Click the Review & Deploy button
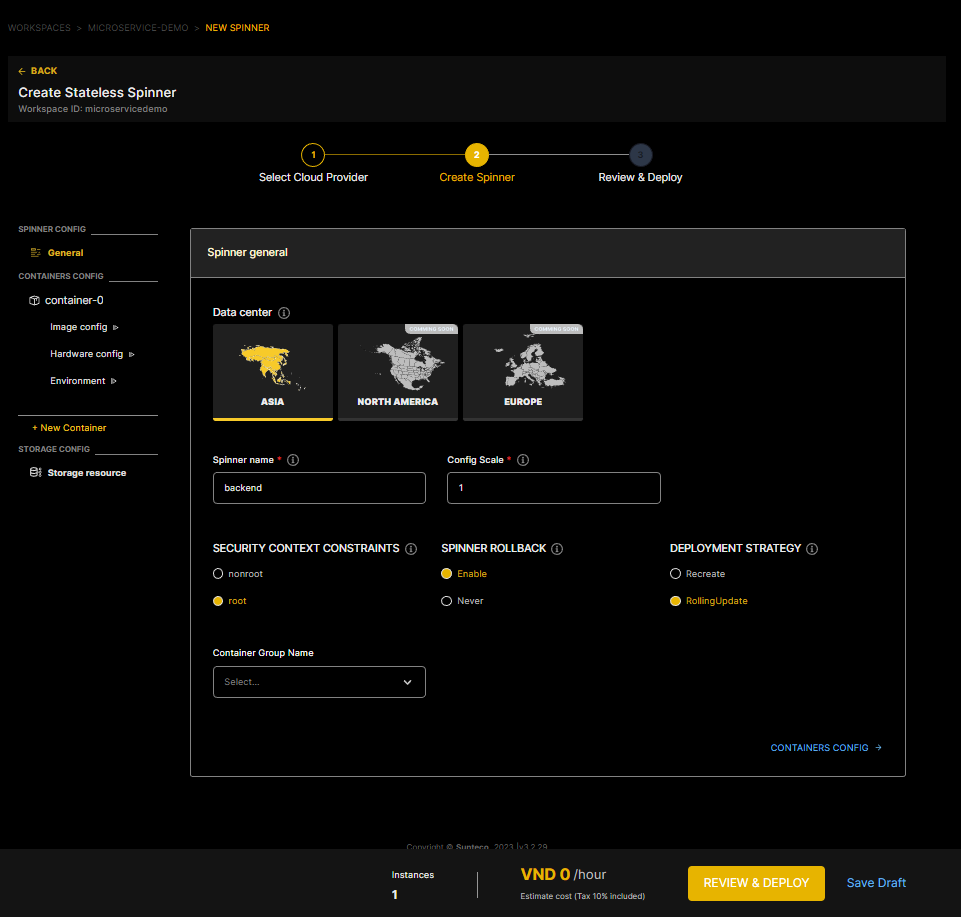This screenshot has width=961, height=917. [x=755, y=883]
